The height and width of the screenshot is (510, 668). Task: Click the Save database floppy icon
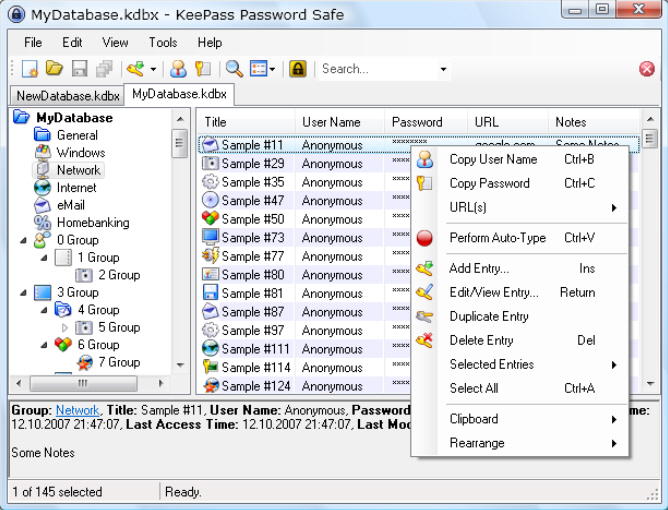click(x=79, y=69)
